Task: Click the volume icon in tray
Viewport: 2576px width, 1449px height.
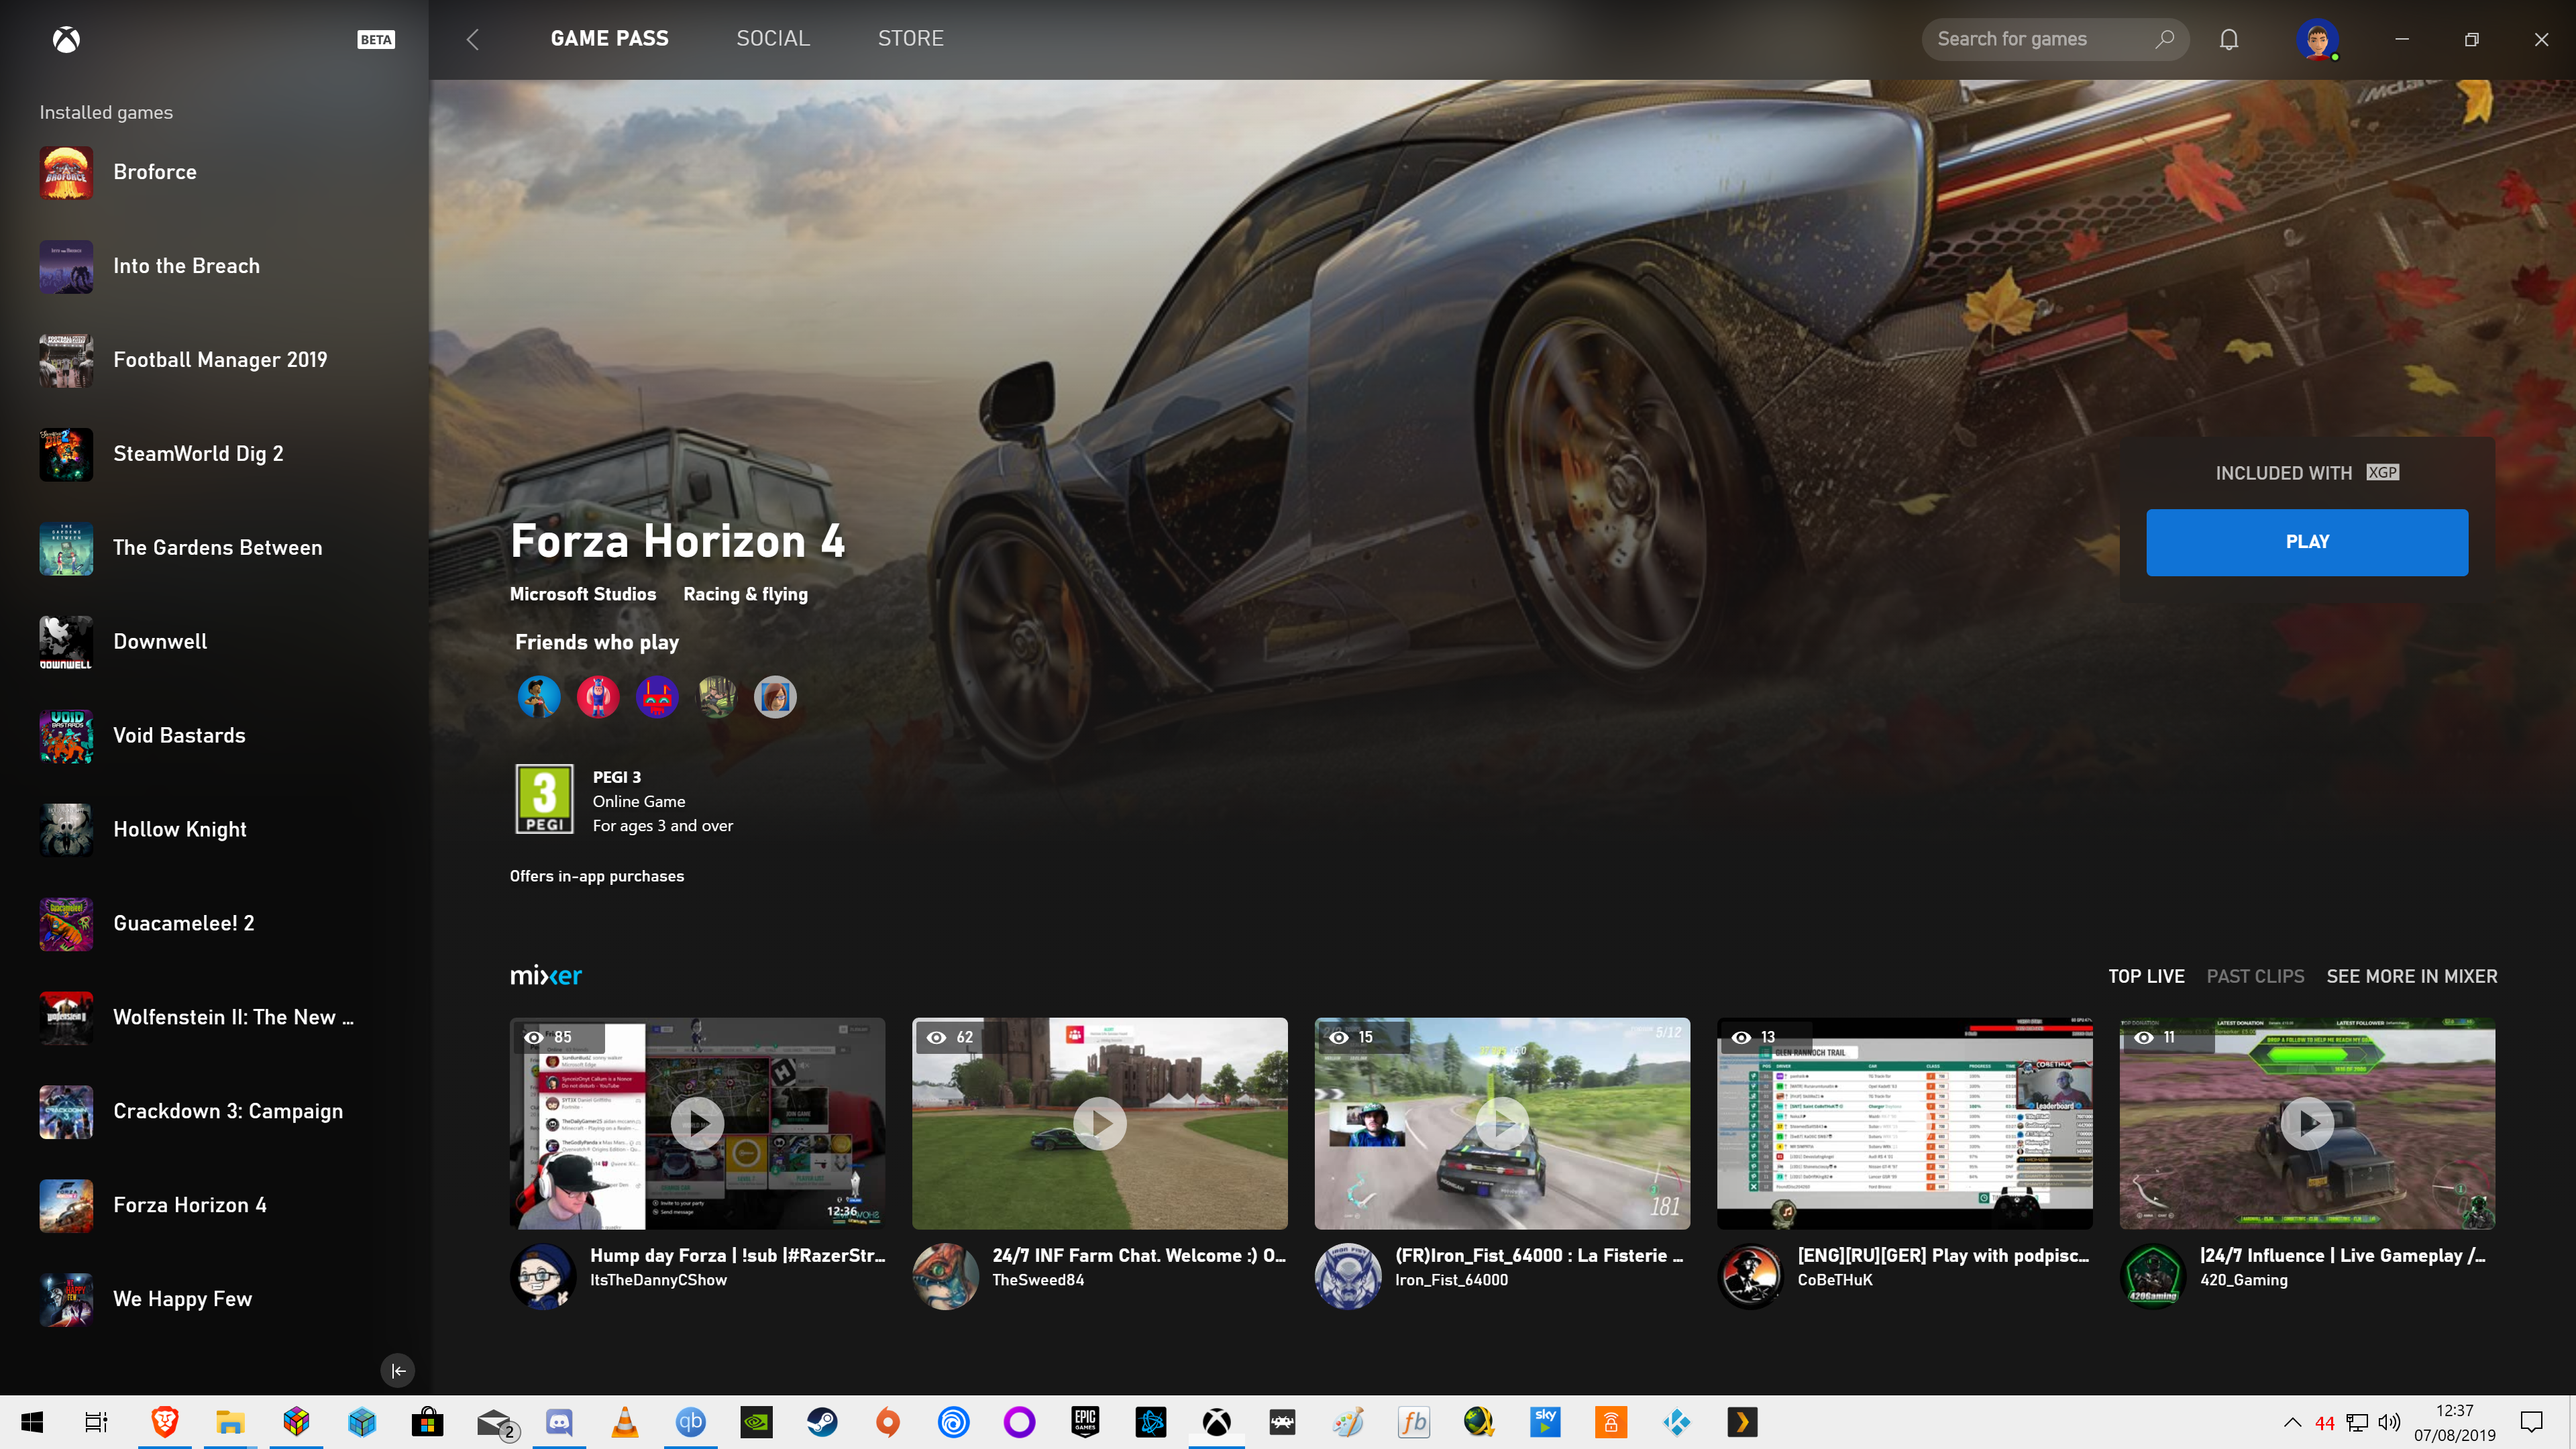Action: [x=2389, y=1422]
